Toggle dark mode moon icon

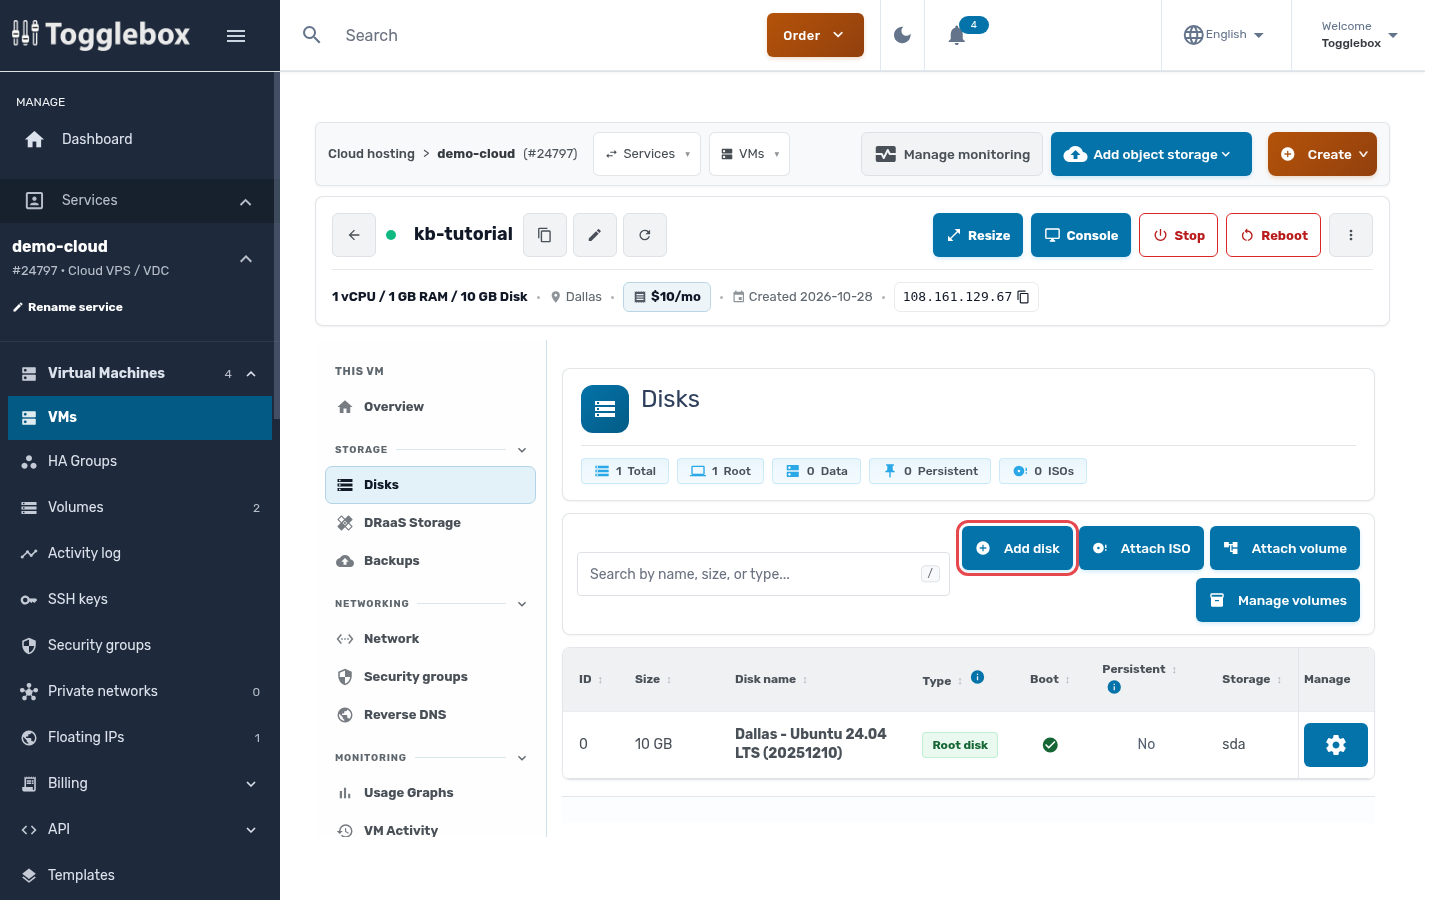[902, 35]
